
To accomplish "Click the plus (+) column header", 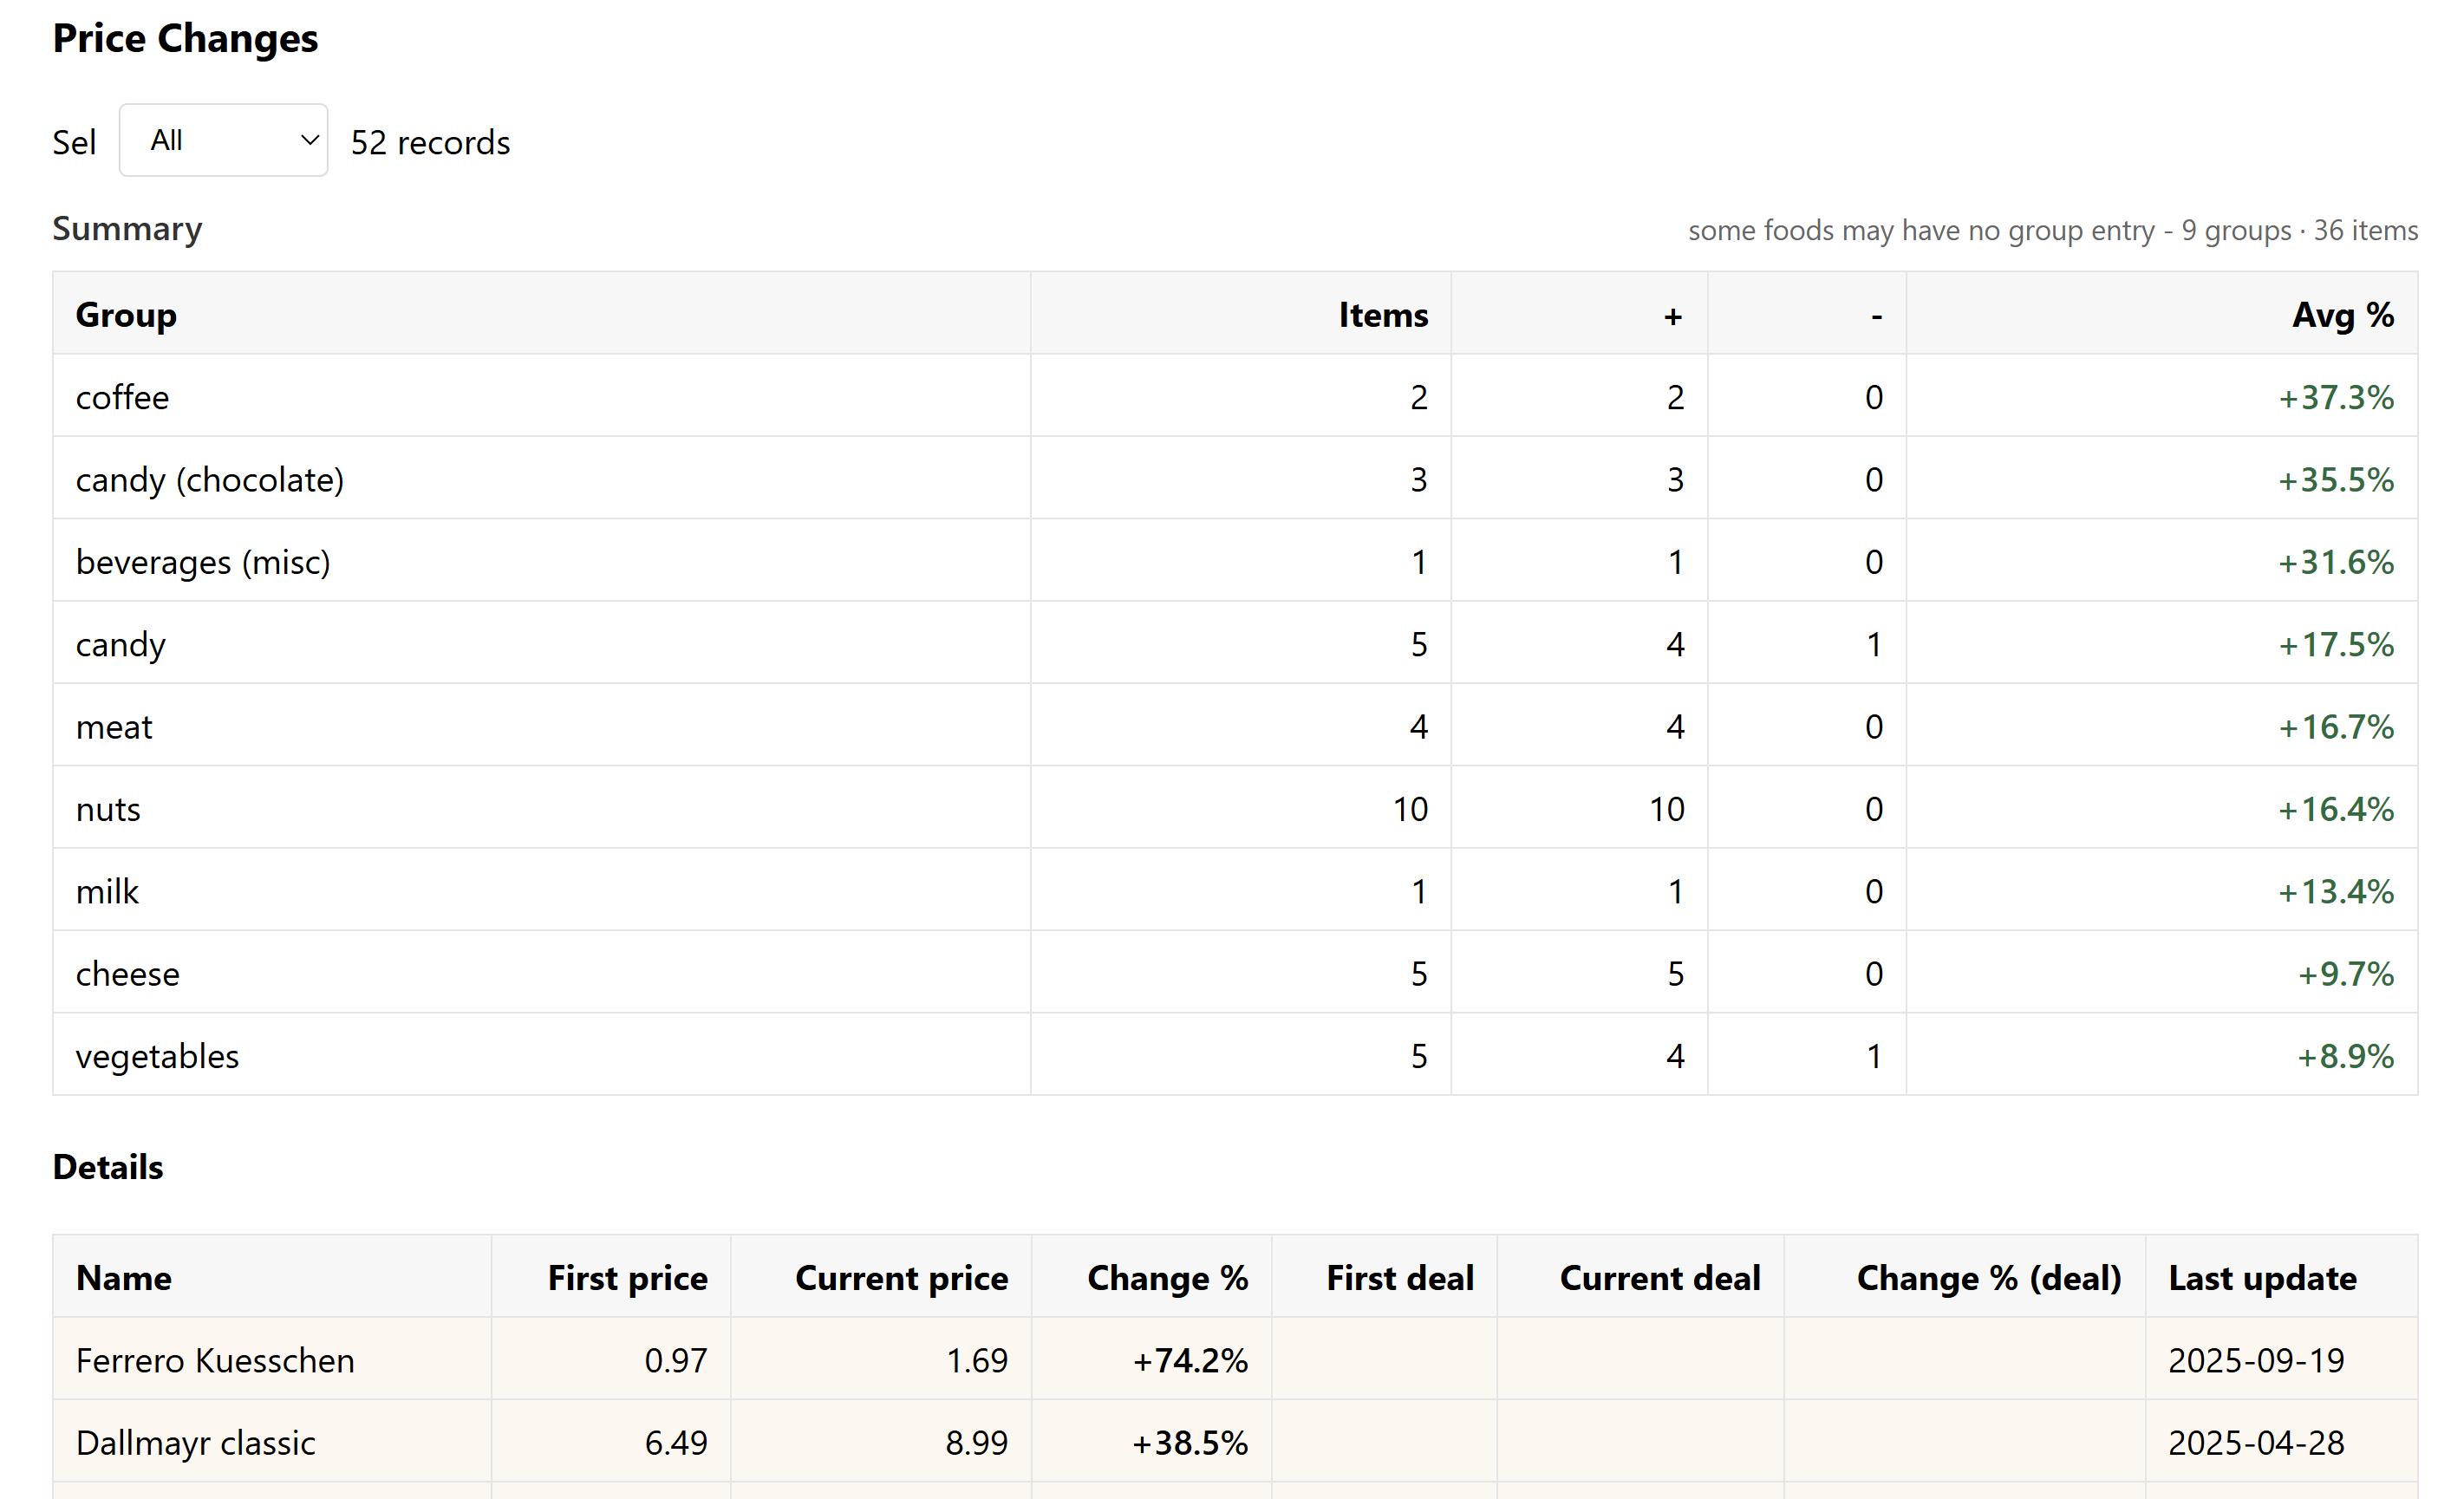I will pyautogui.click(x=1672, y=315).
